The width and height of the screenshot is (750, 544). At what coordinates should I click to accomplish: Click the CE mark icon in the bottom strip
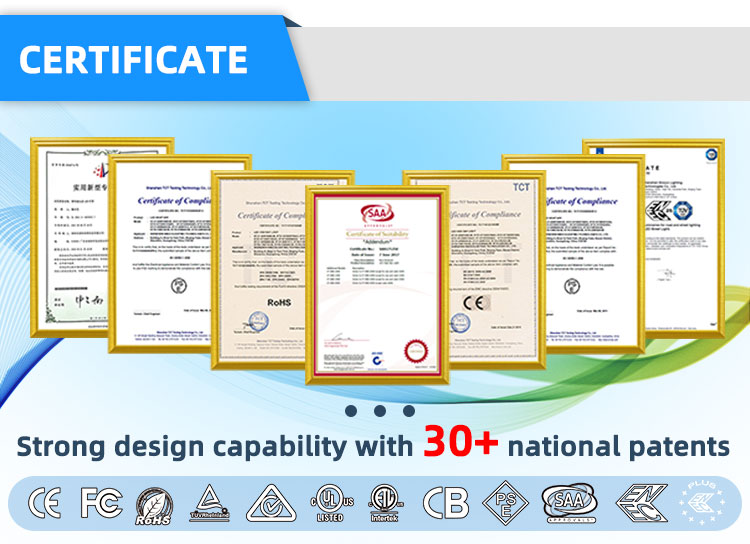(x=44, y=503)
